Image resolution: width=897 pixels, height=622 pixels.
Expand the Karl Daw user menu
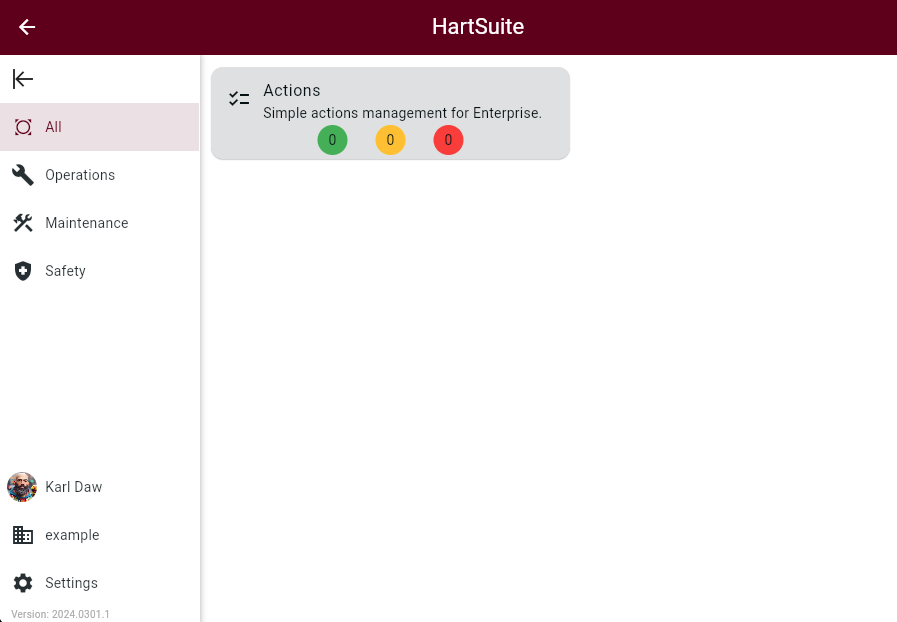point(73,487)
